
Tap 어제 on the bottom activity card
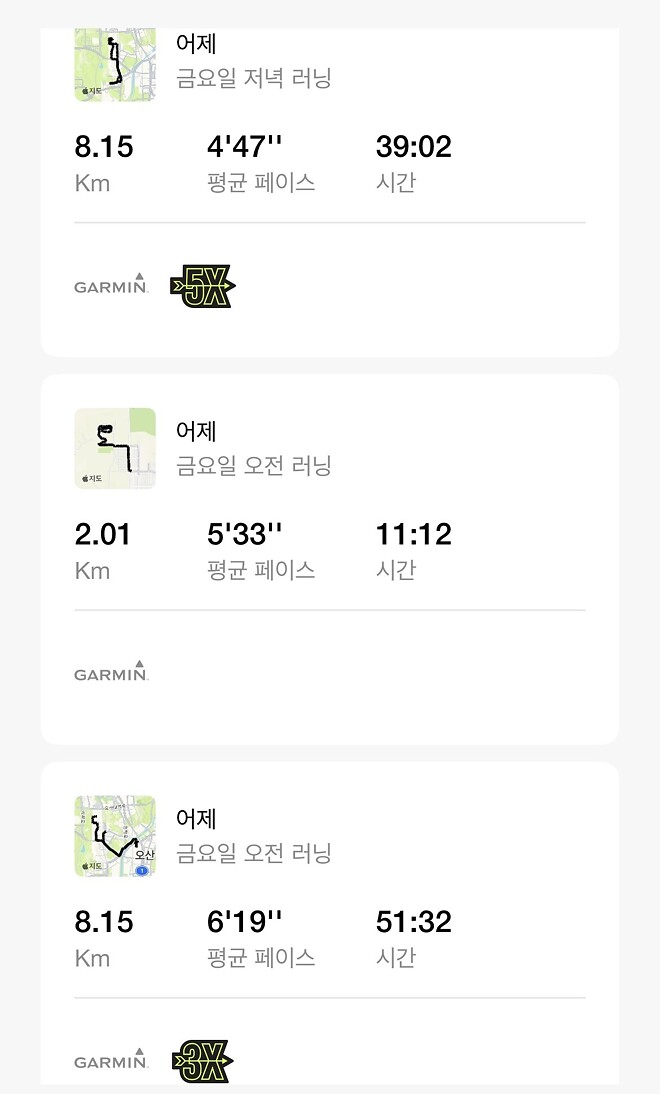[x=195, y=818]
